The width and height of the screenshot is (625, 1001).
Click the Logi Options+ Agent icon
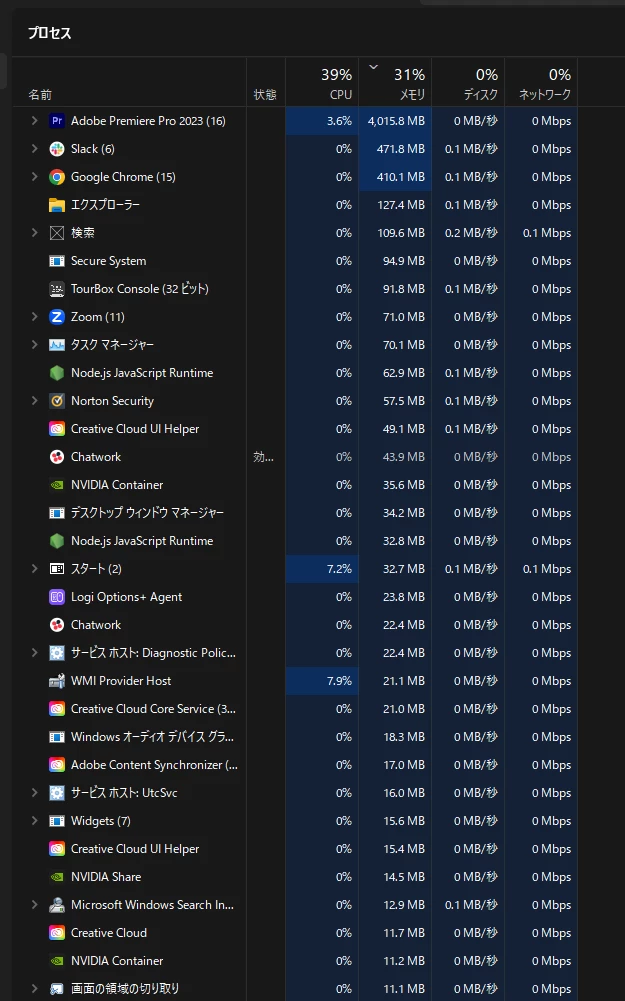pos(57,597)
